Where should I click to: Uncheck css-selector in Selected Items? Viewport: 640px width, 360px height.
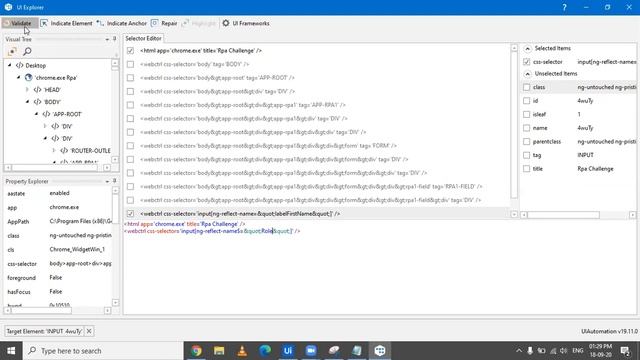pos(527,62)
